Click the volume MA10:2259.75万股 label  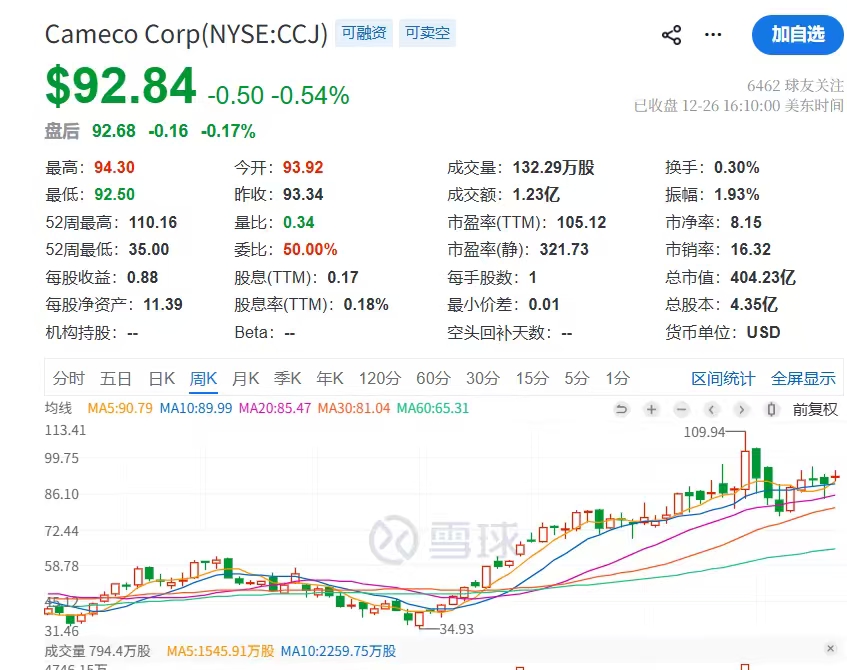click(339, 651)
